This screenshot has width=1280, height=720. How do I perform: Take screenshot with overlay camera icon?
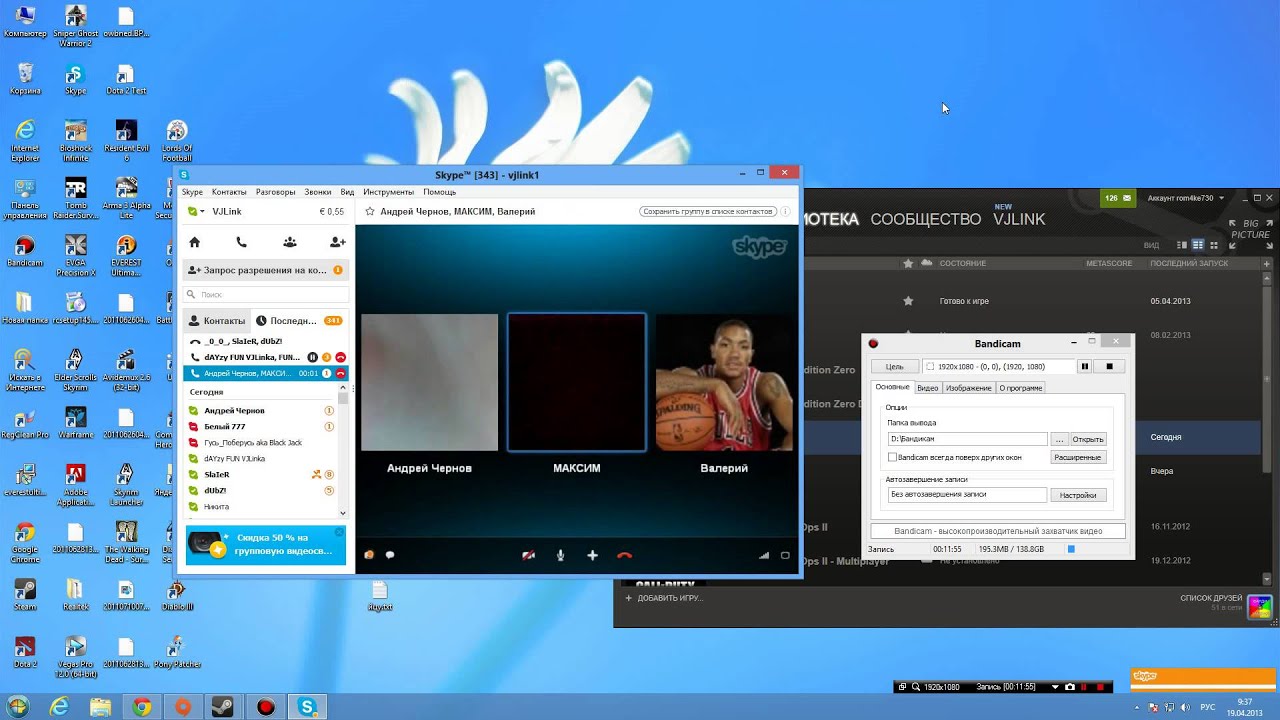[x=1070, y=687]
